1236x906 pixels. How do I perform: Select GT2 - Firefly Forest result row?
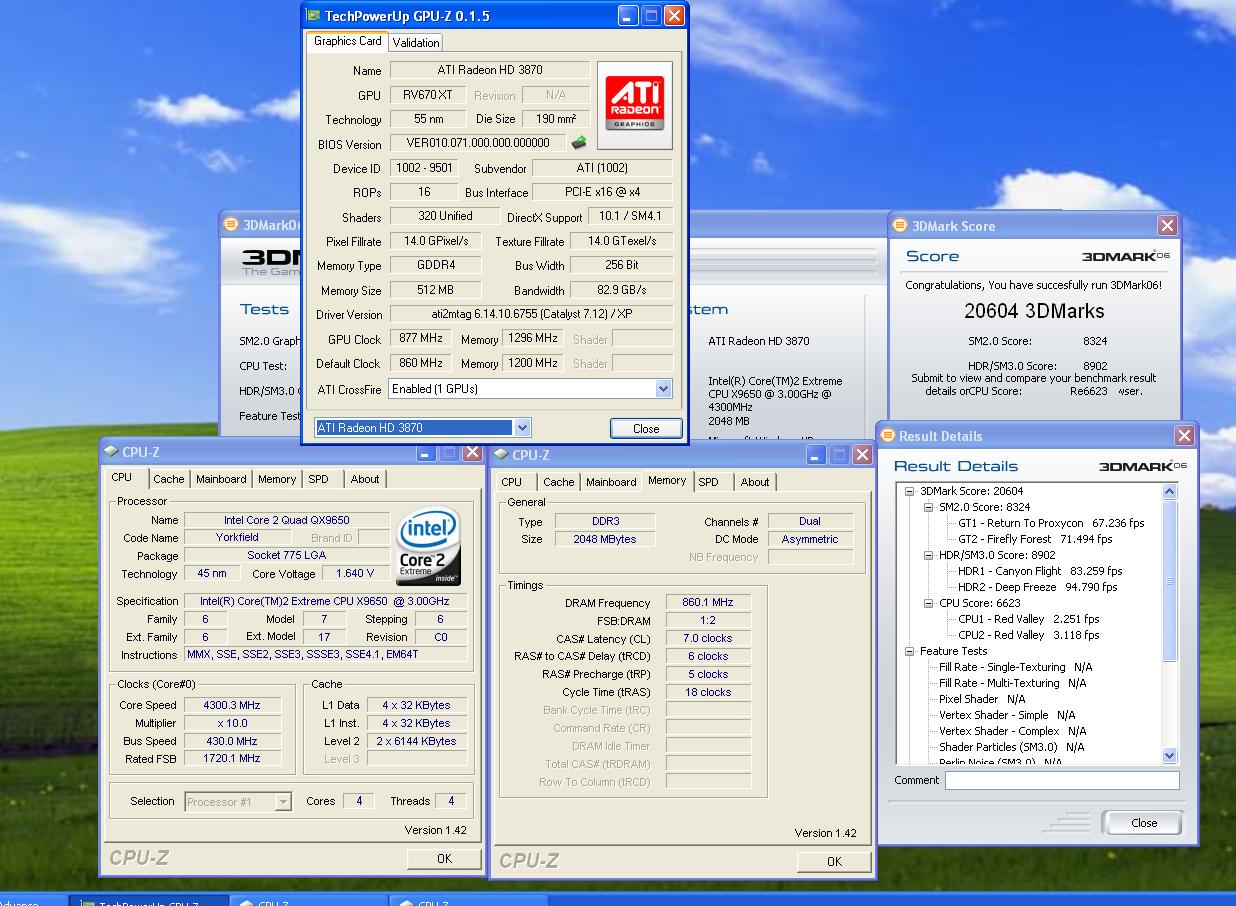tap(1035, 539)
